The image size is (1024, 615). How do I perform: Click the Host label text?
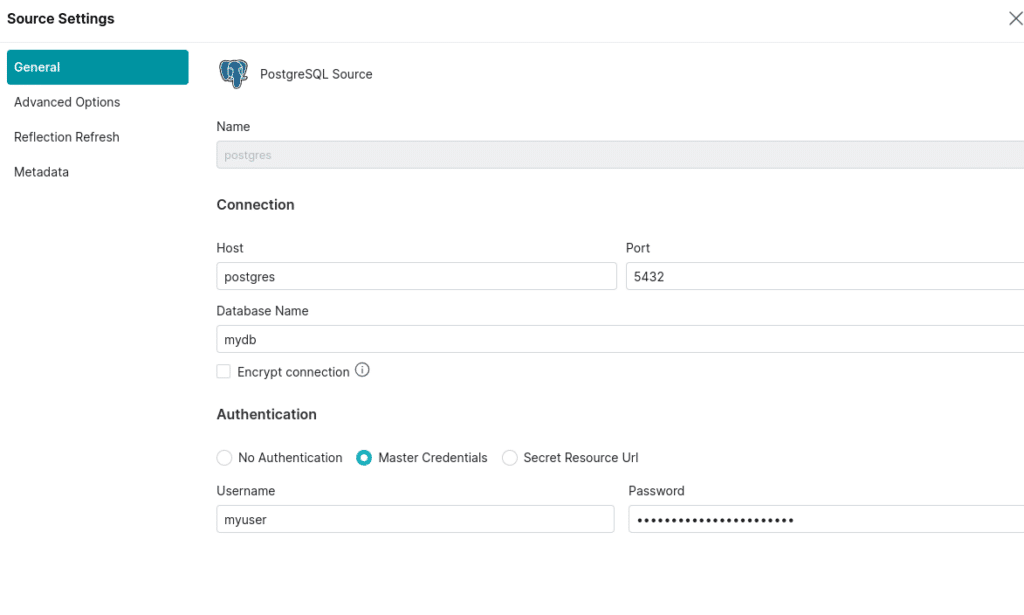tap(230, 248)
